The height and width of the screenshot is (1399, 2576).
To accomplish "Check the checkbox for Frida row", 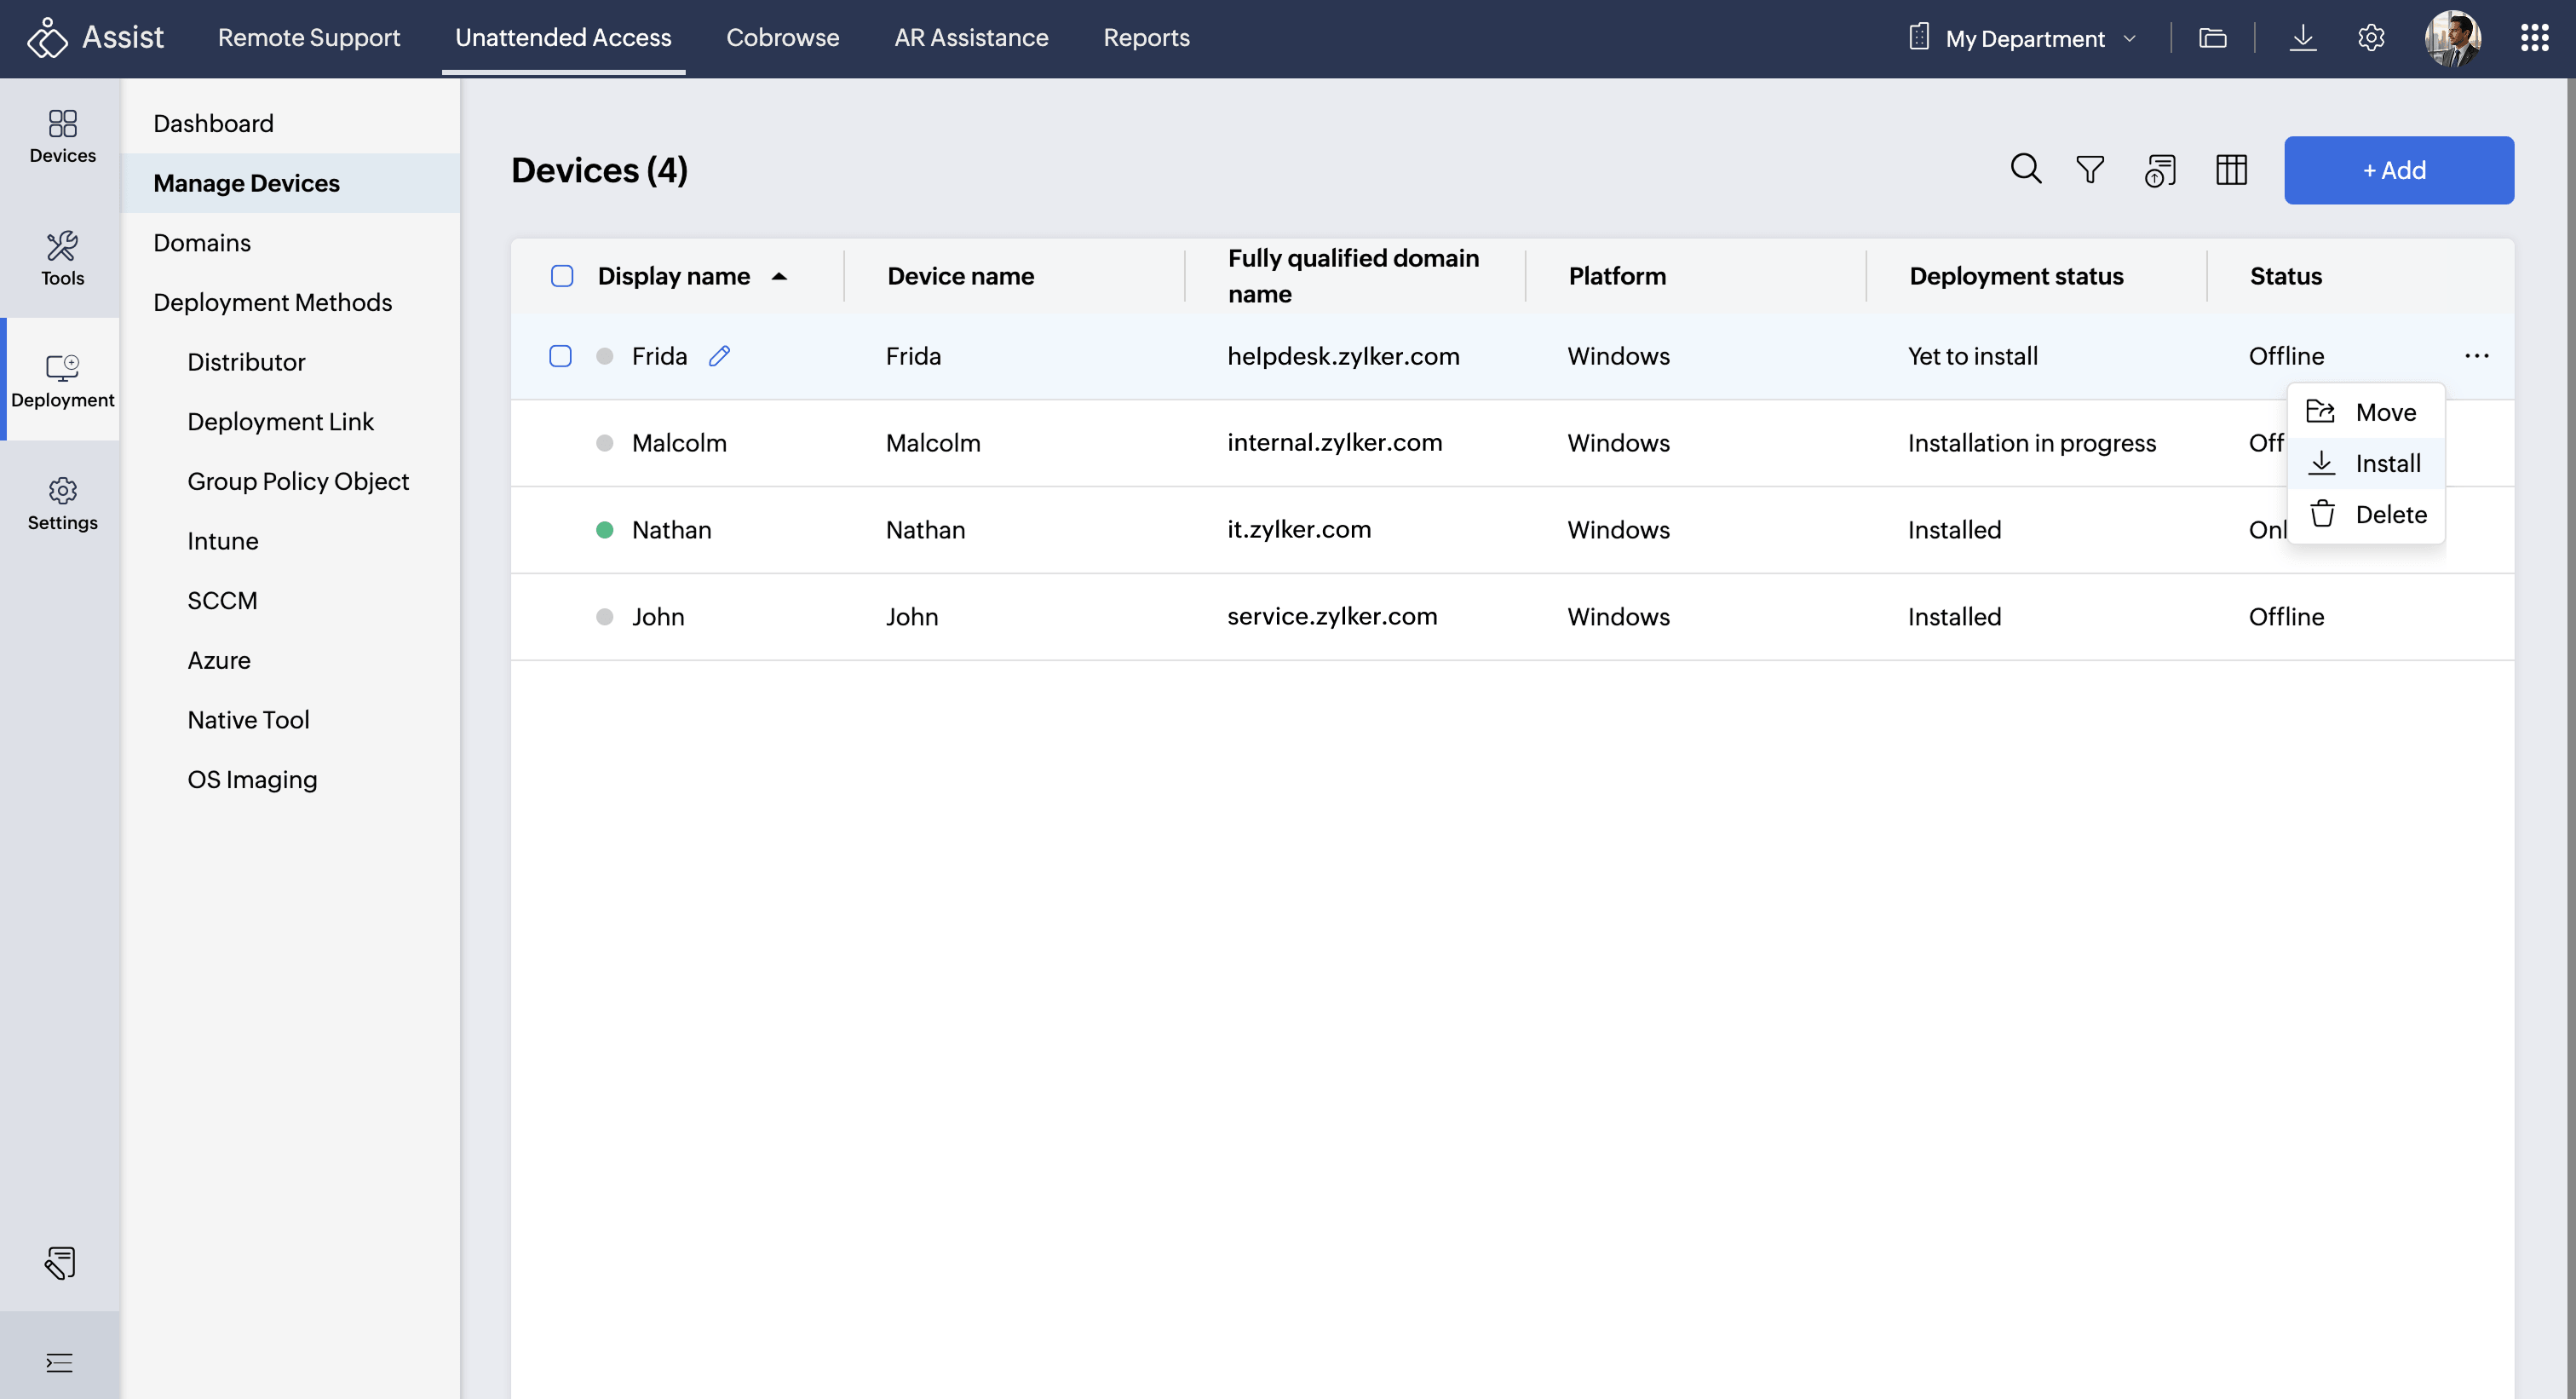I will tap(560, 356).
